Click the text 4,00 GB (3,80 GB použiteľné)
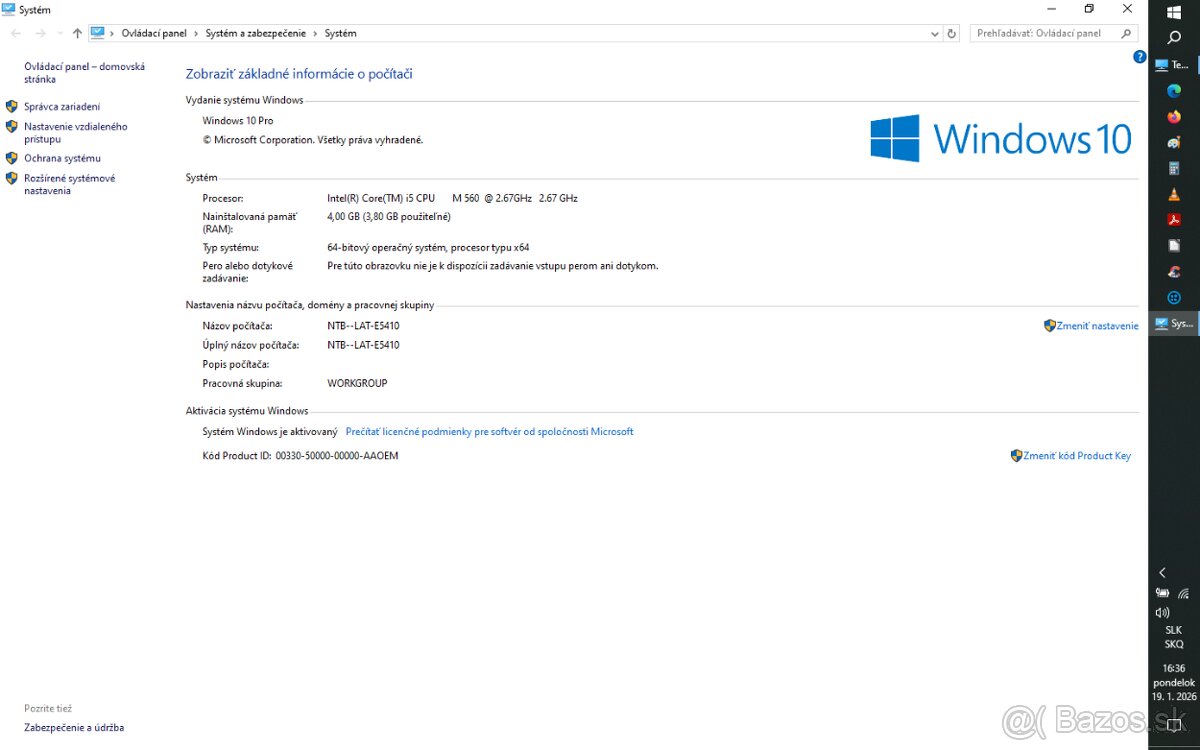 [389, 217]
